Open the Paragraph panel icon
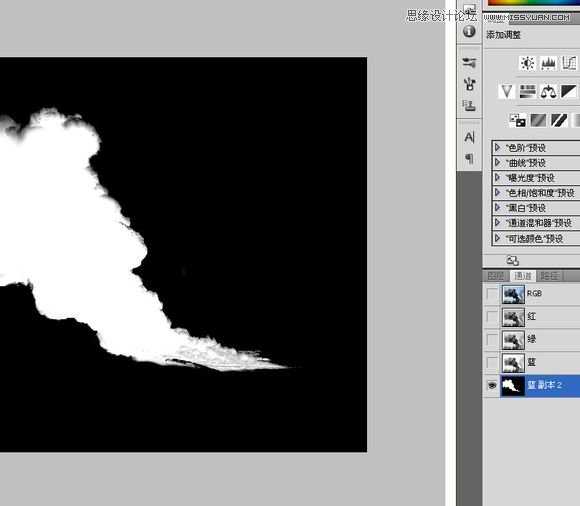The image size is (580, 506). point(469,159)
